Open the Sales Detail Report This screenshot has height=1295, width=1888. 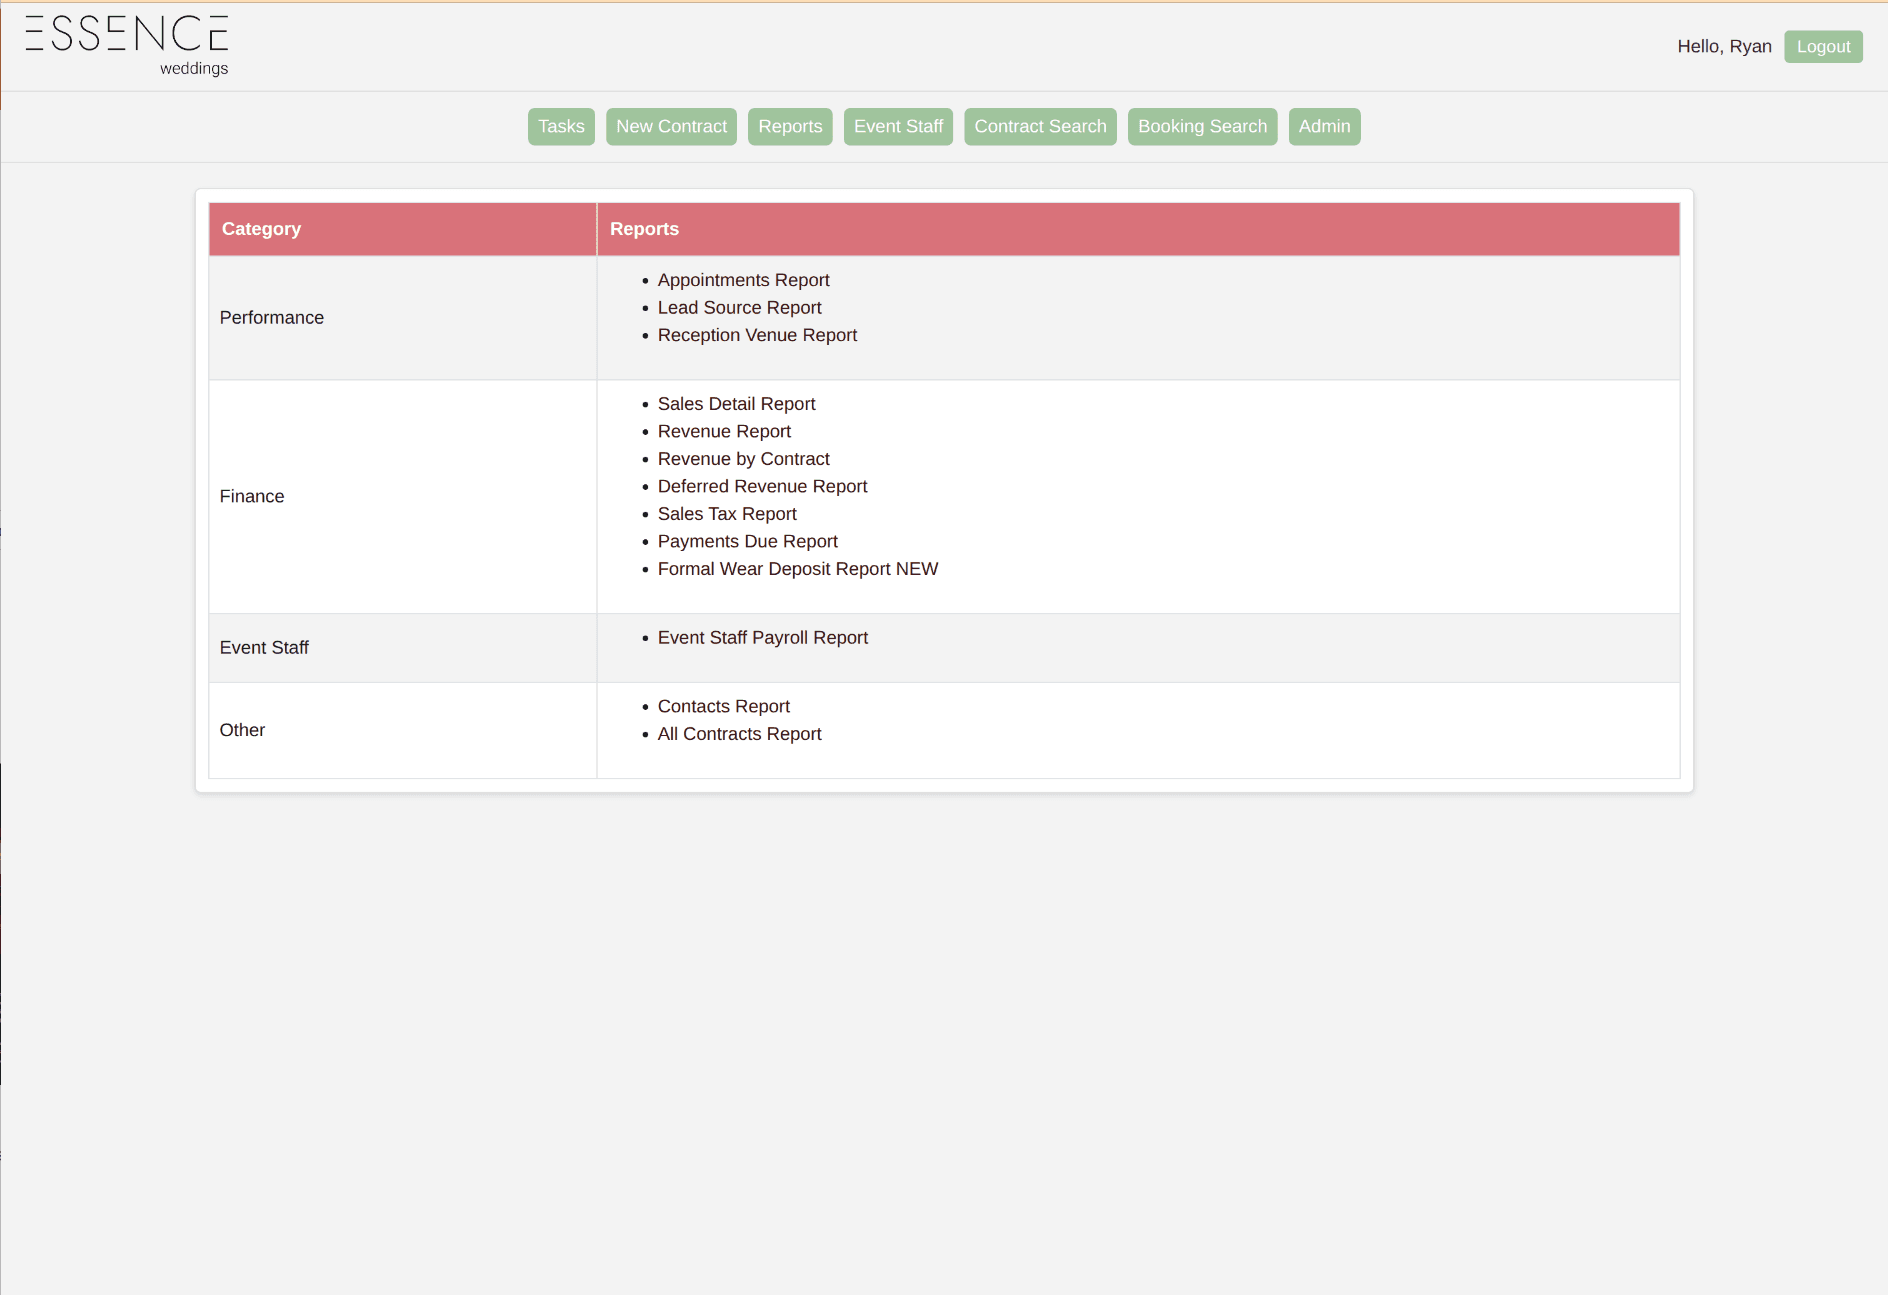pos(736,403)
